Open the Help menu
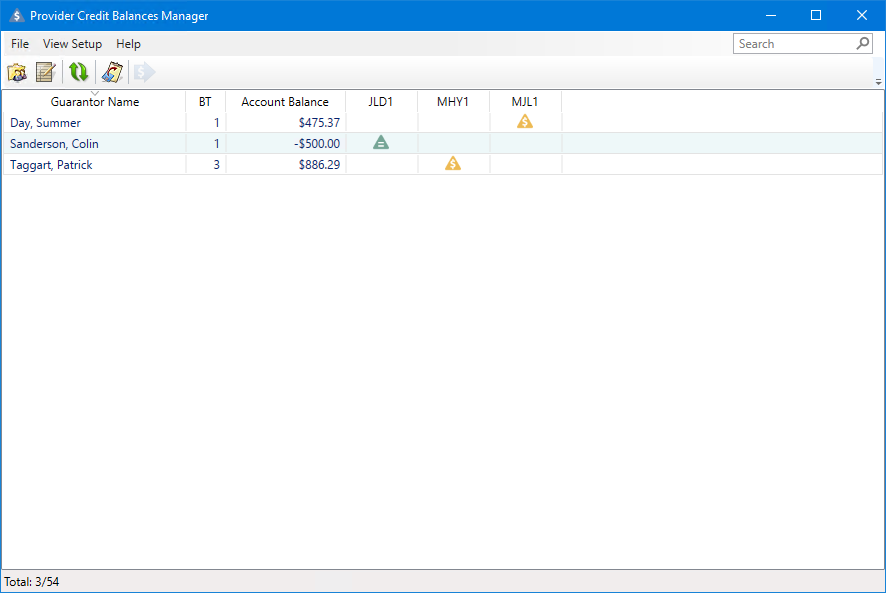The height and width of the screenshot is (593, 886). click(128, 44)
